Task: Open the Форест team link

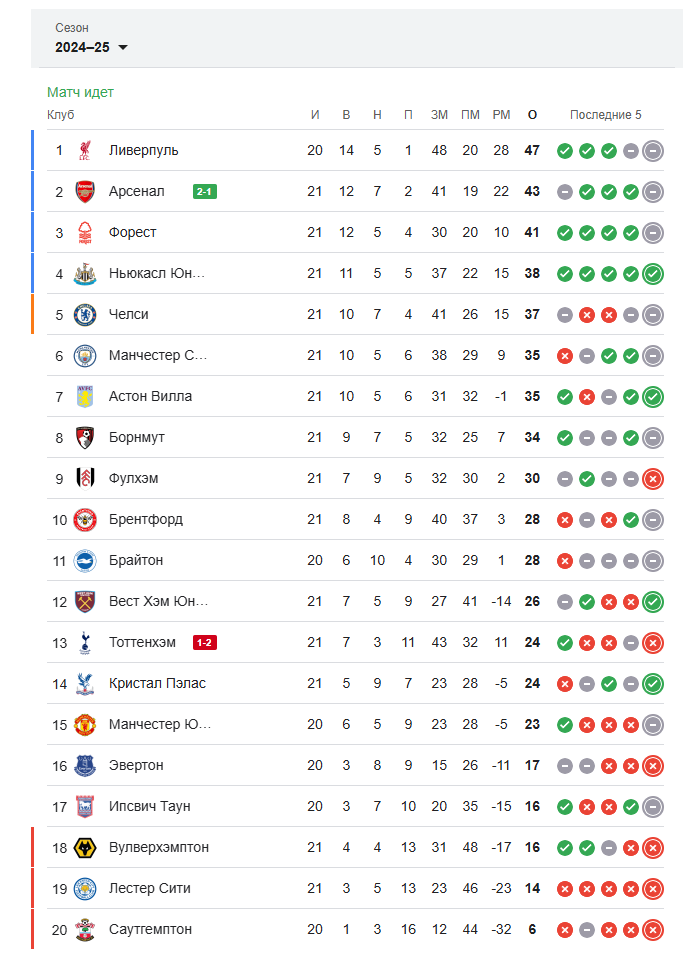Action: [133, 232]
